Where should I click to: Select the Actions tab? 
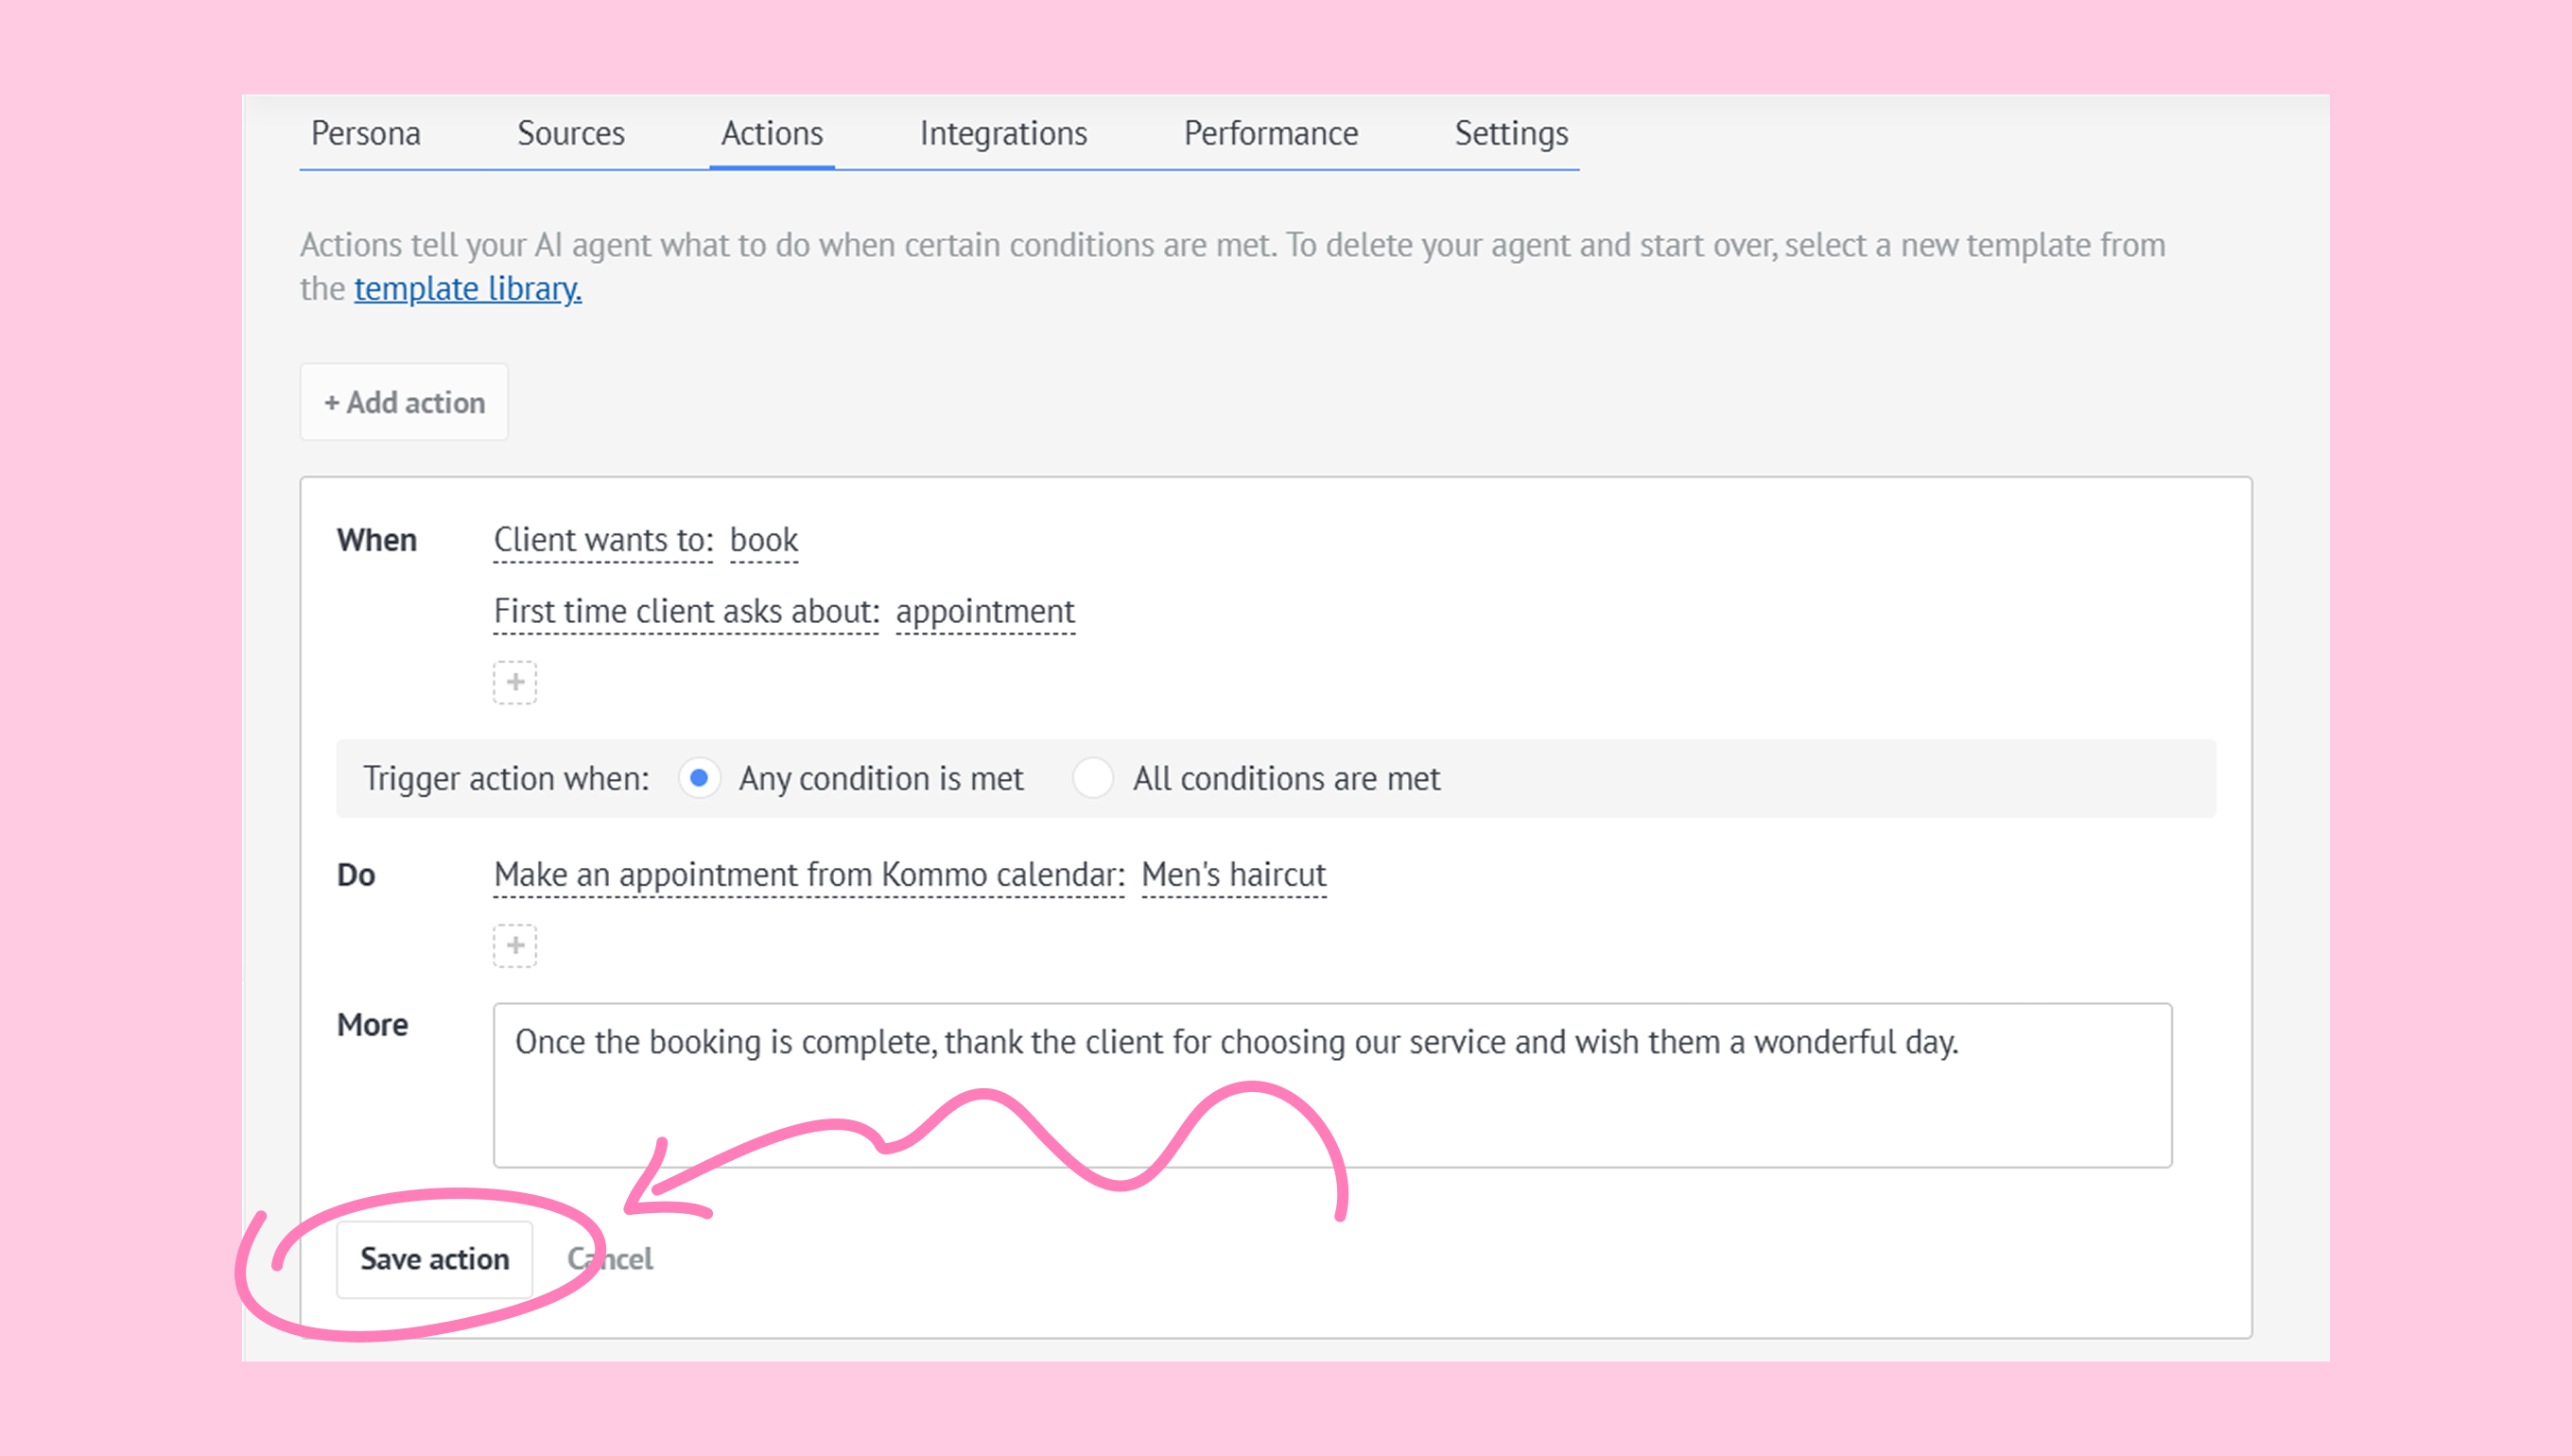click(x=772, y=134)
